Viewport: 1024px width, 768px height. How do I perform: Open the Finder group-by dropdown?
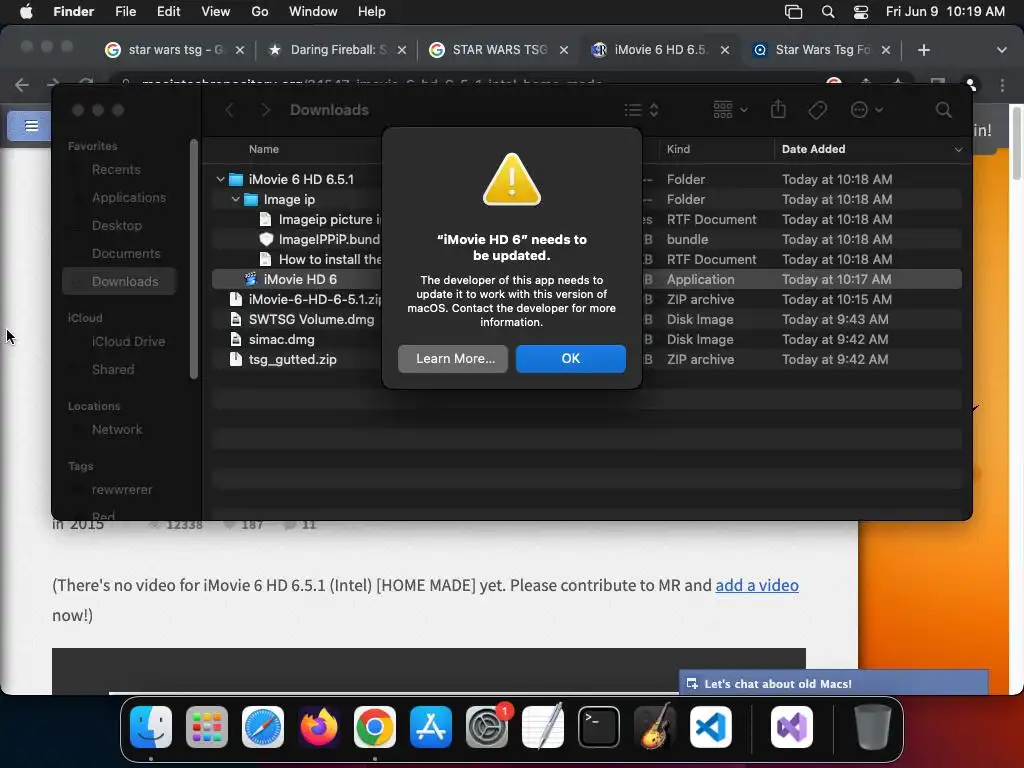(729, 110)
